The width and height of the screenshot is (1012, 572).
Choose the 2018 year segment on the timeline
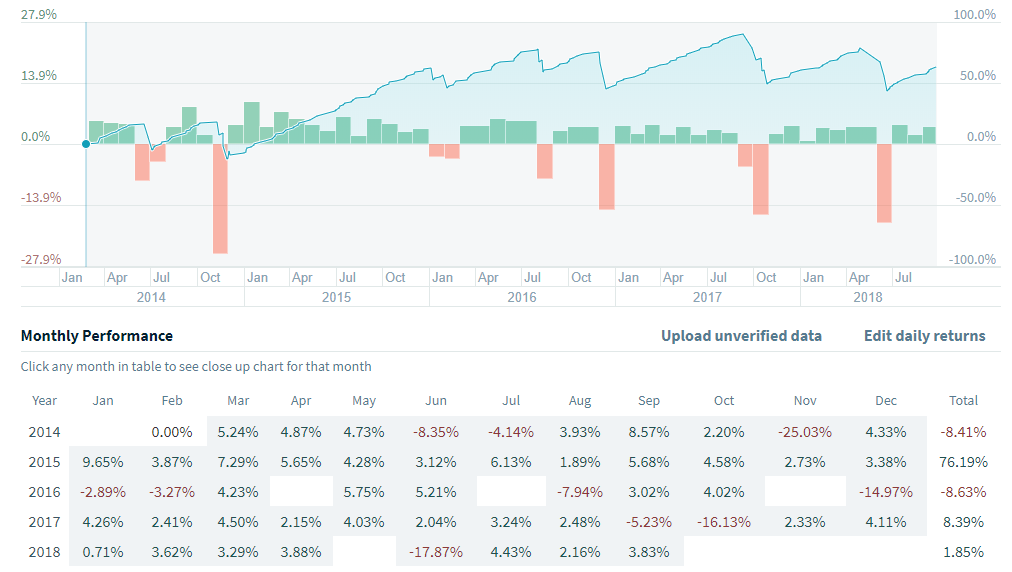click(x=868, y=297)
